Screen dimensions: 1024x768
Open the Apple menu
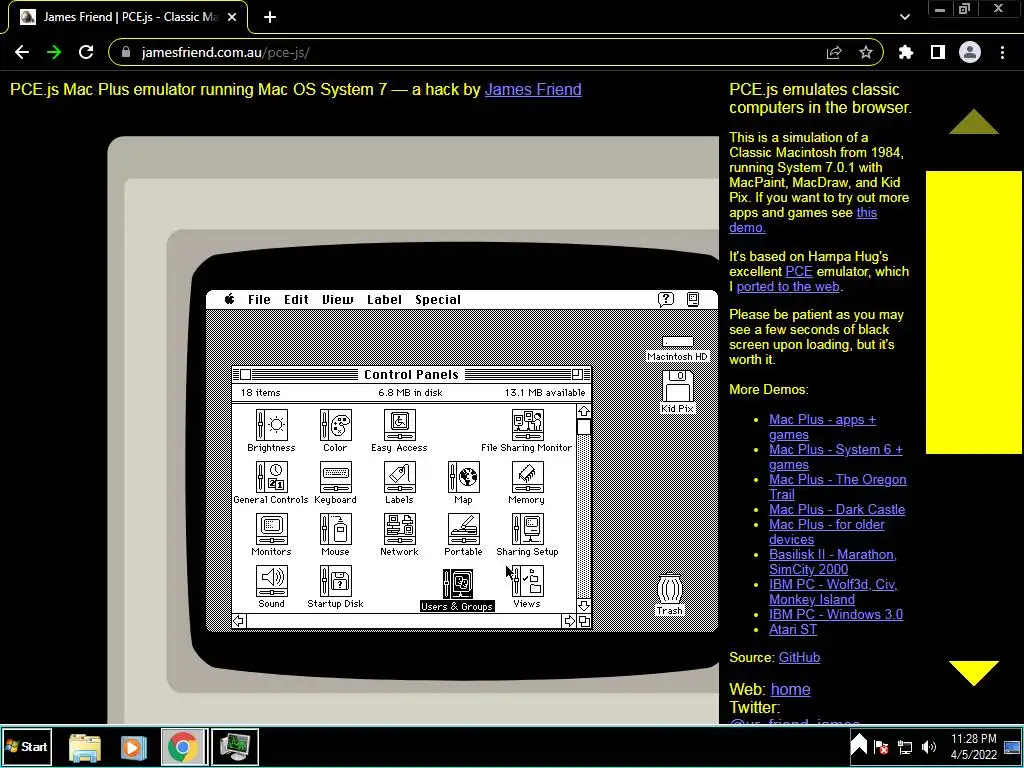tap(229, 299)
